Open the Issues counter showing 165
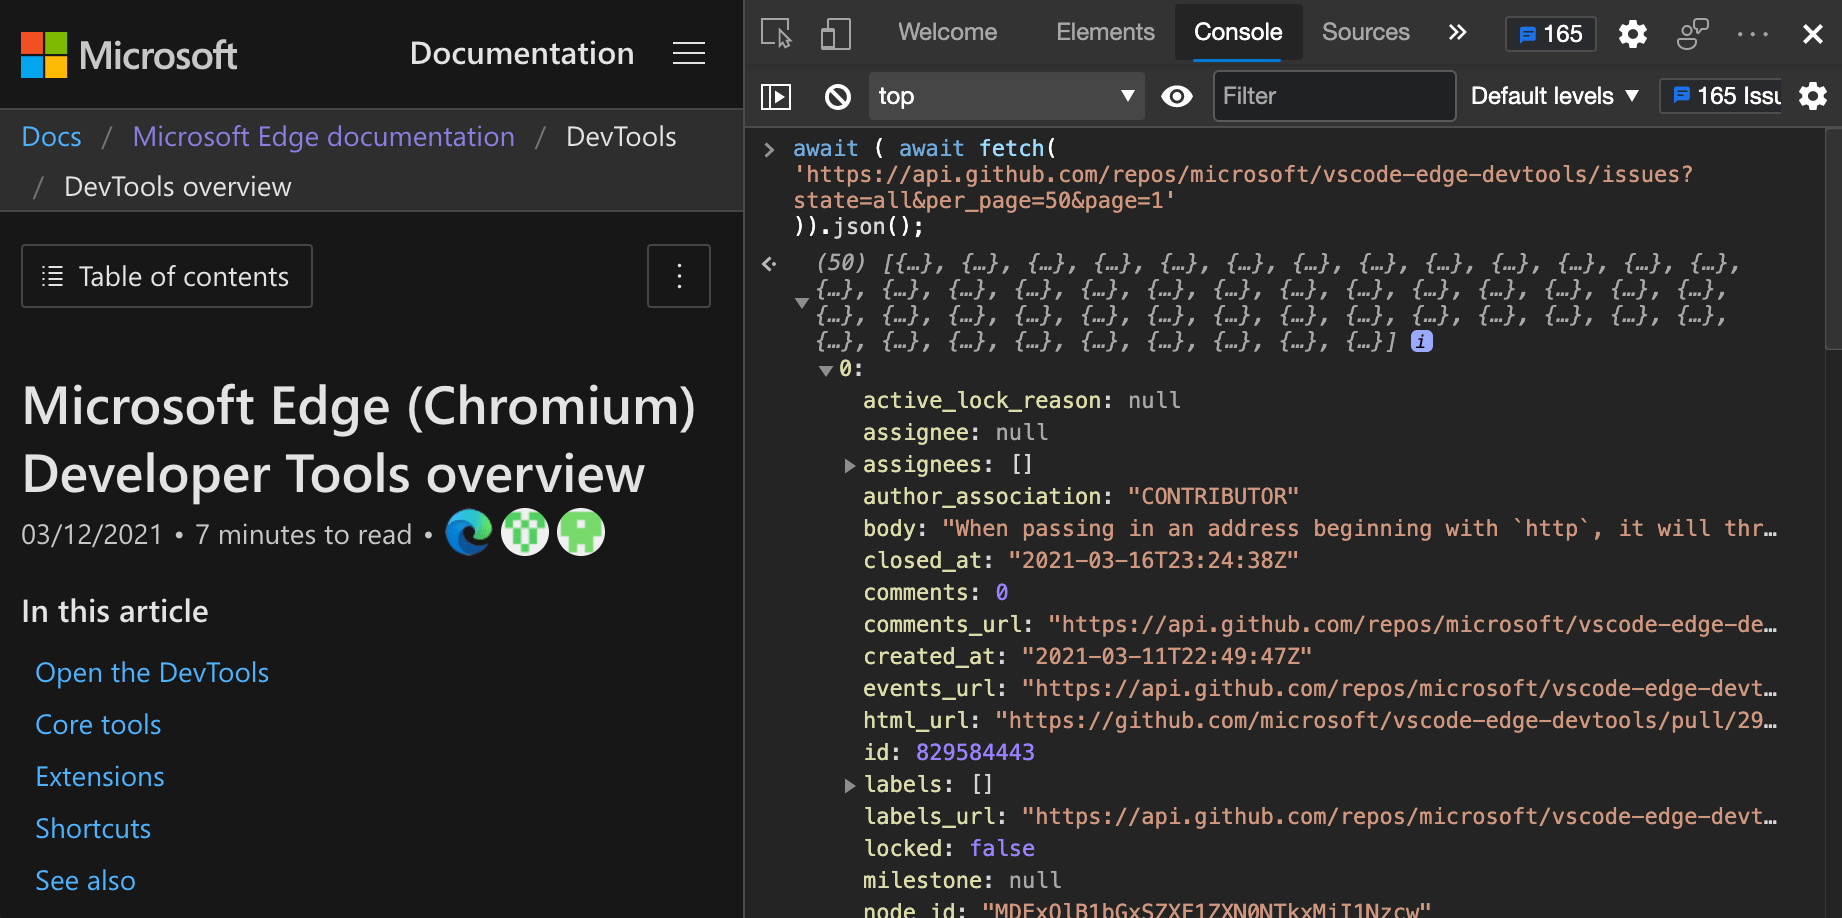 (1550, 33)
